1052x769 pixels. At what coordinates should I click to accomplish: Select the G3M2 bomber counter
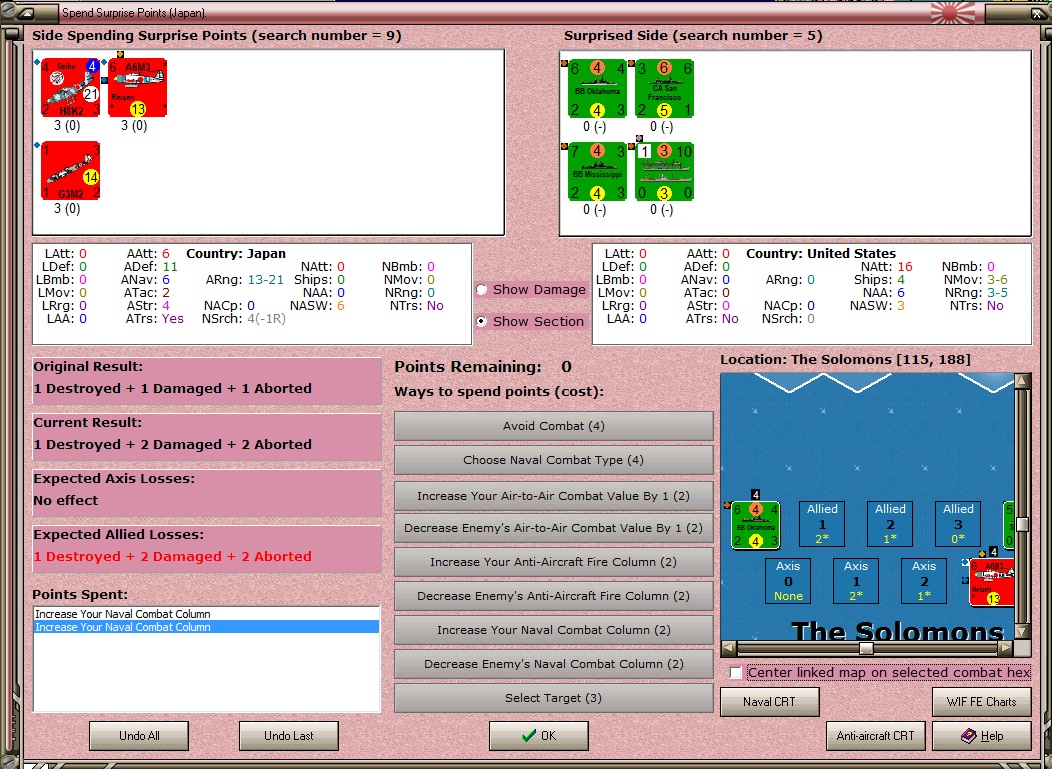pos(70,170)
